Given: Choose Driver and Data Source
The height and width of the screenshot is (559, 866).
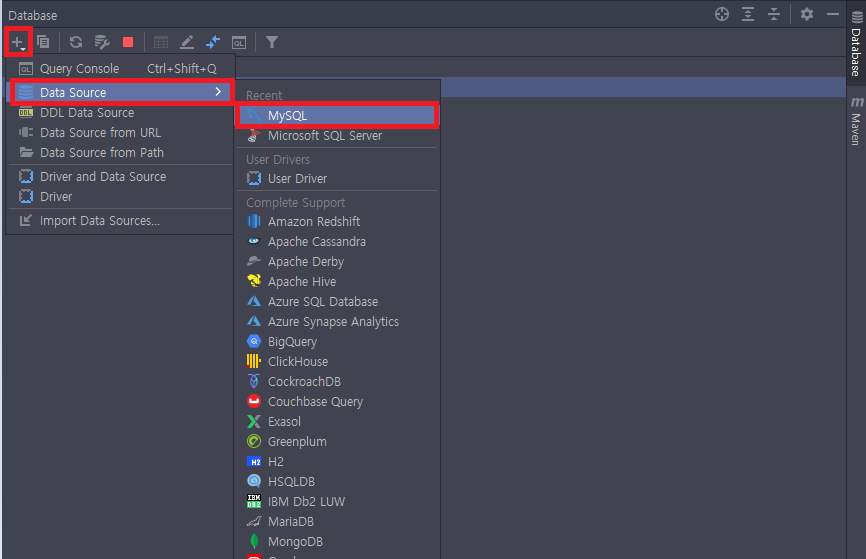Looking at the screenshot, I should (x=120, y=177).
